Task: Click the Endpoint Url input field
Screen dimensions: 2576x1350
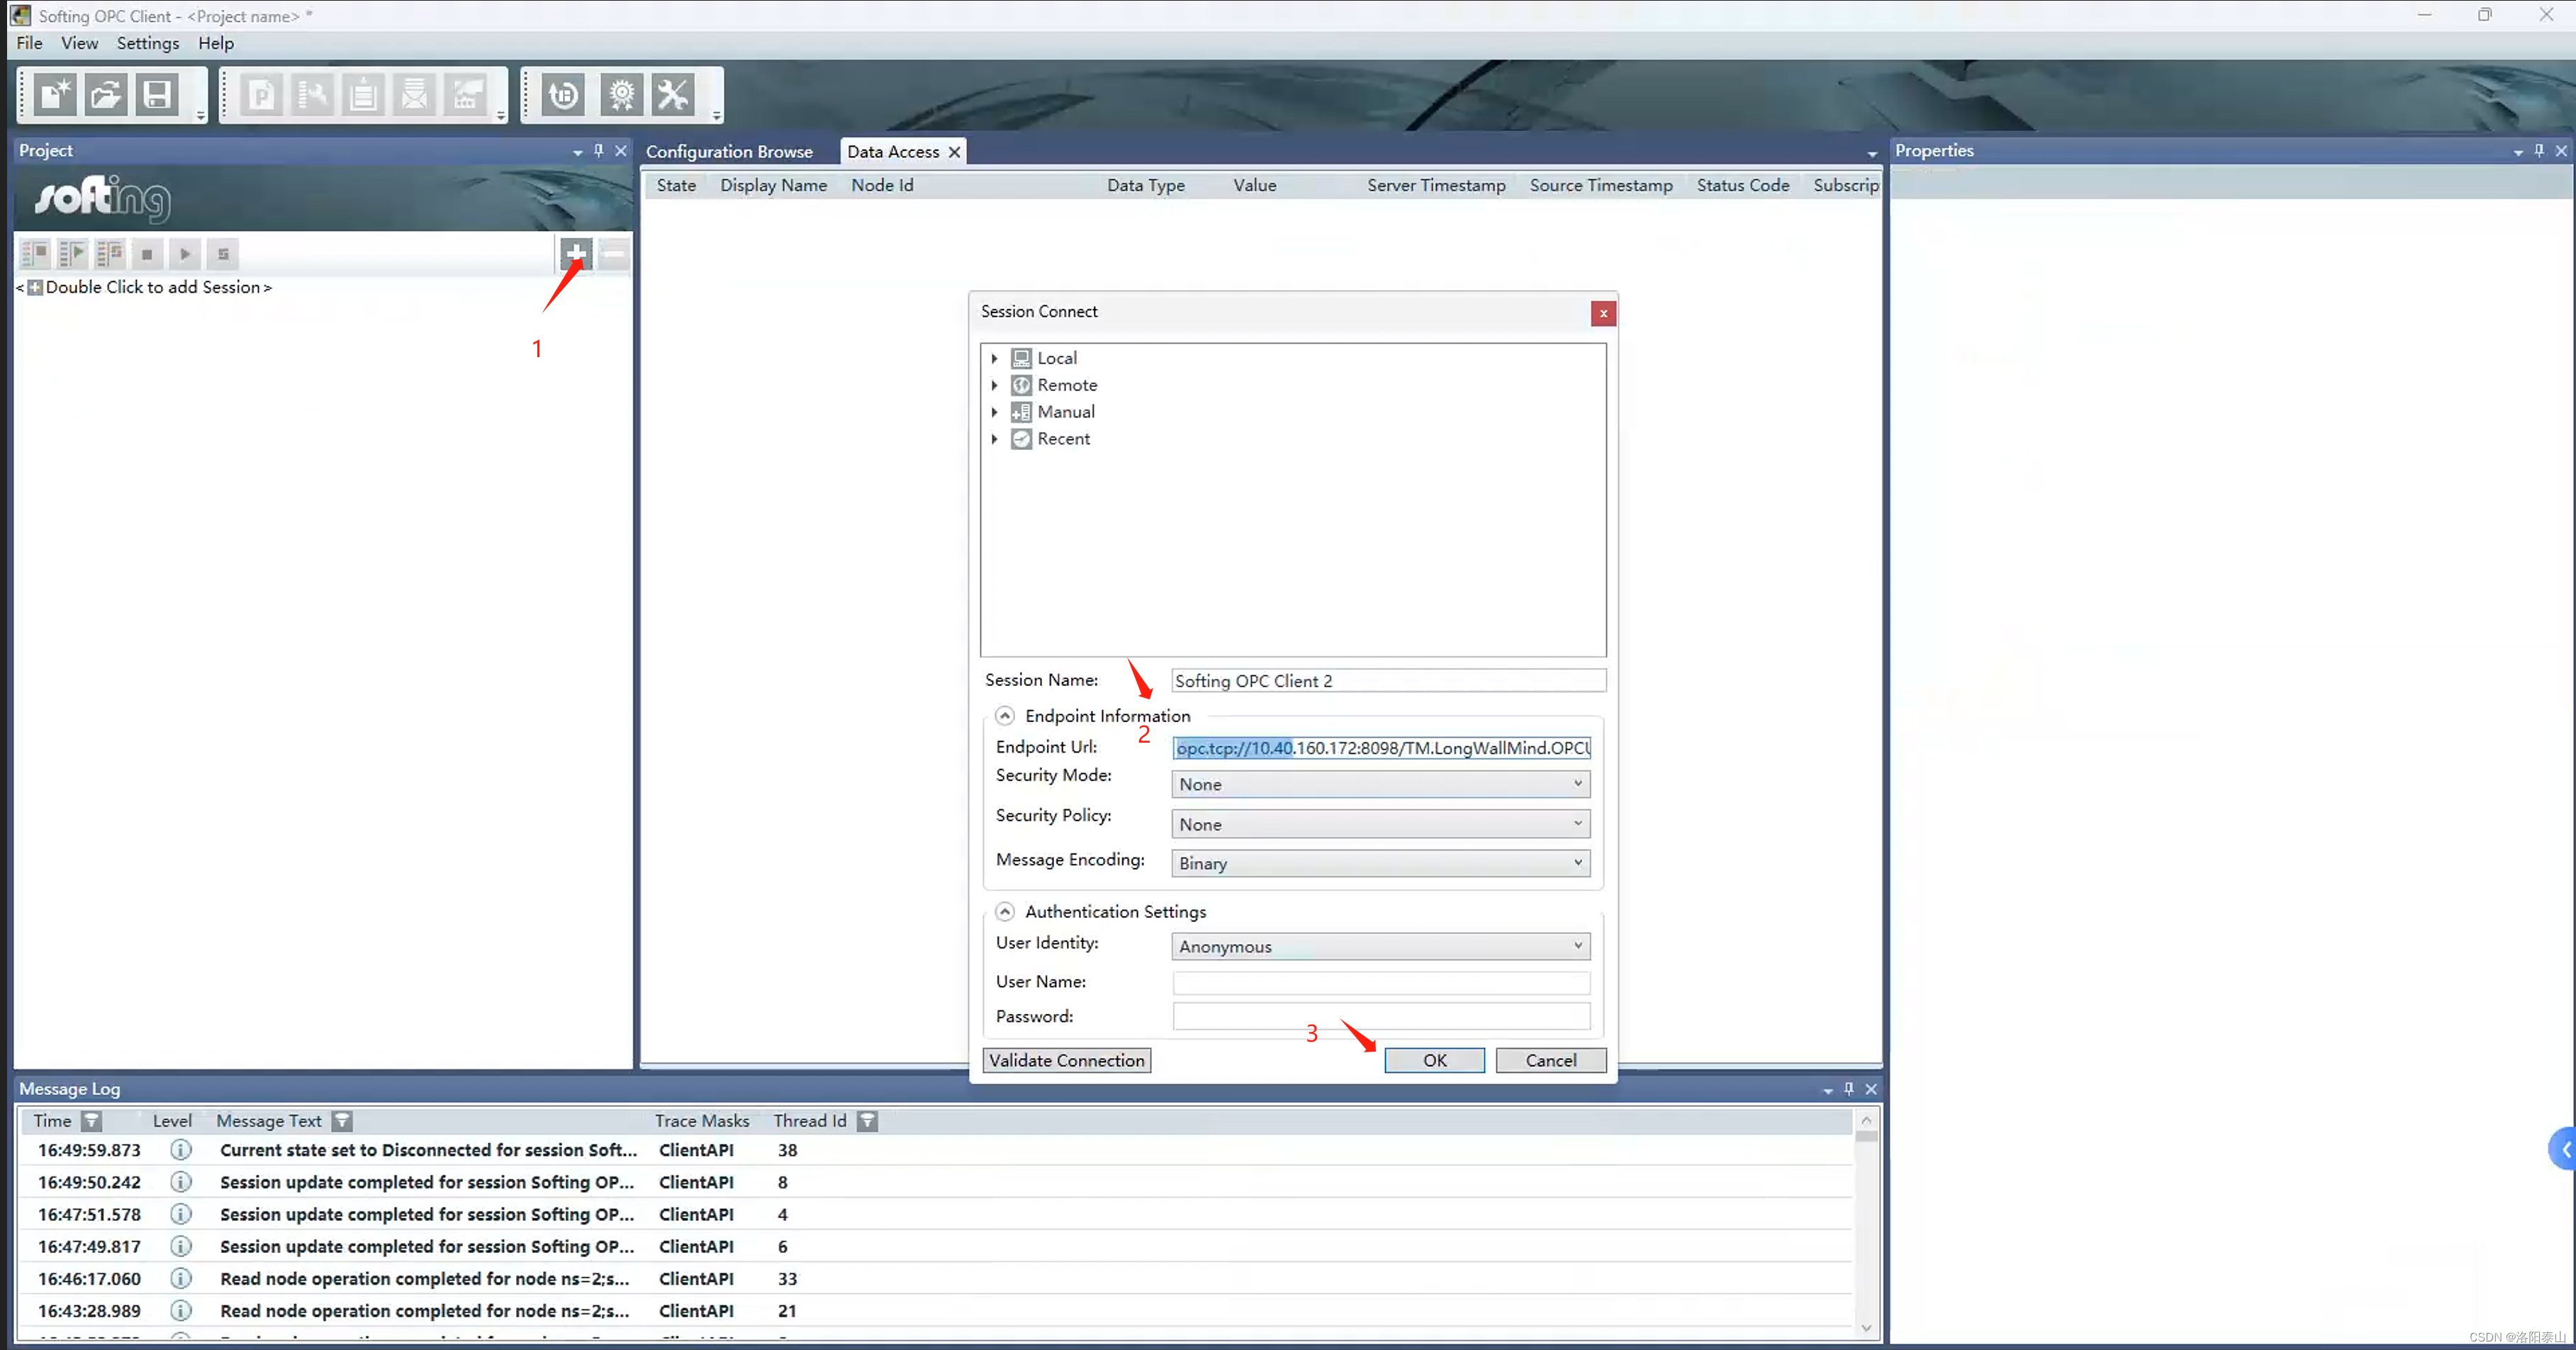Action: coord(1381,748)
